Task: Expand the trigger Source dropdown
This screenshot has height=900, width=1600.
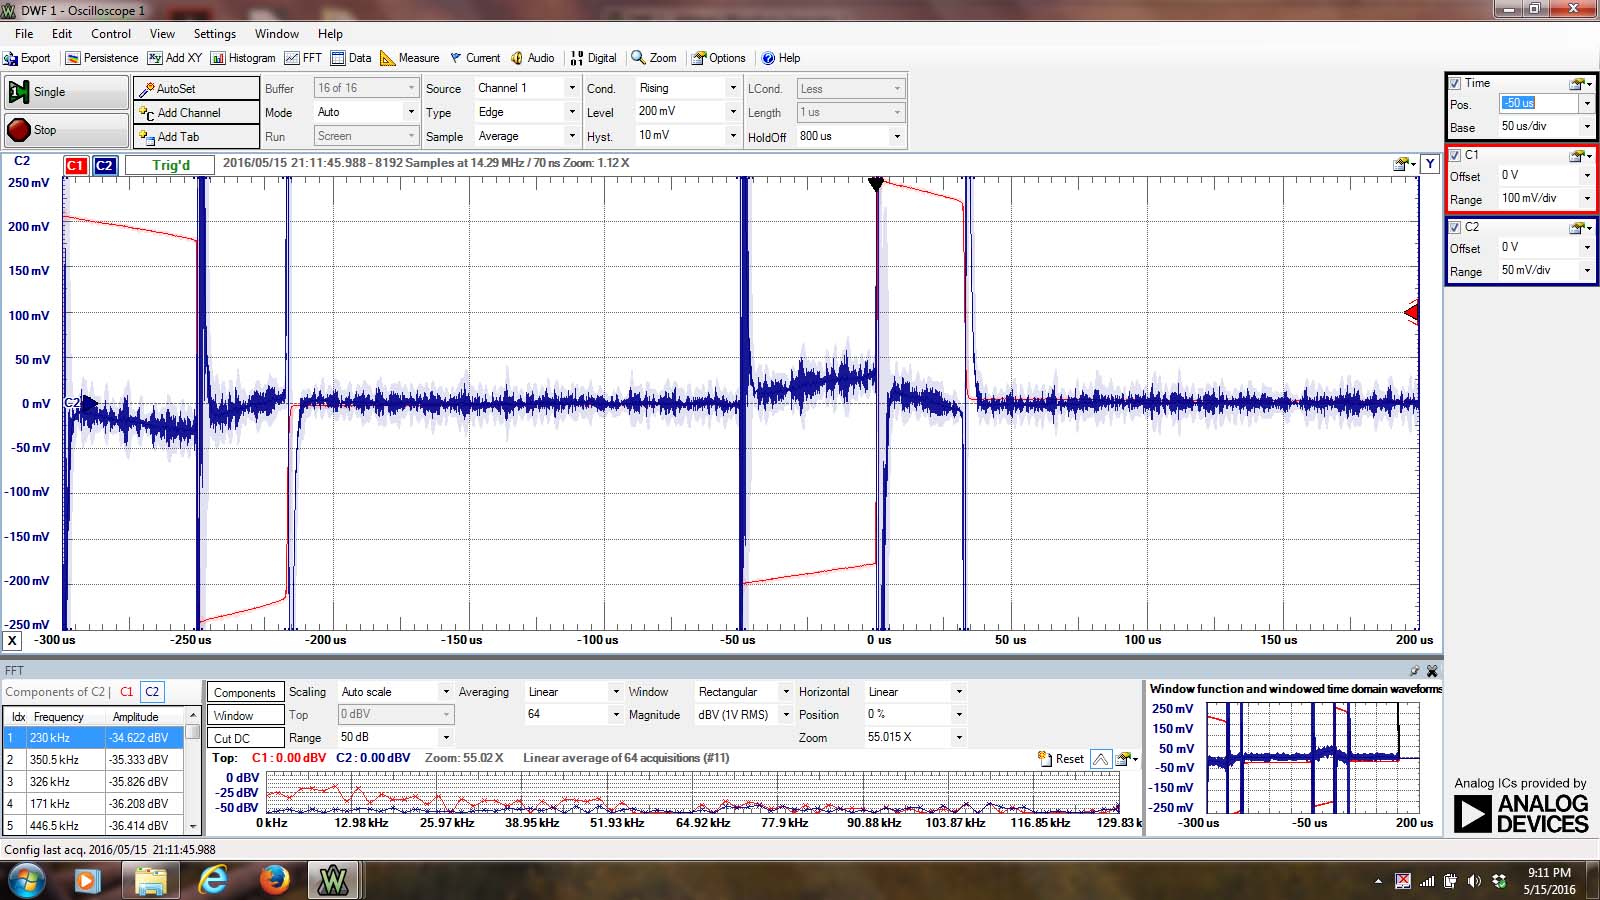Action: 572,88
